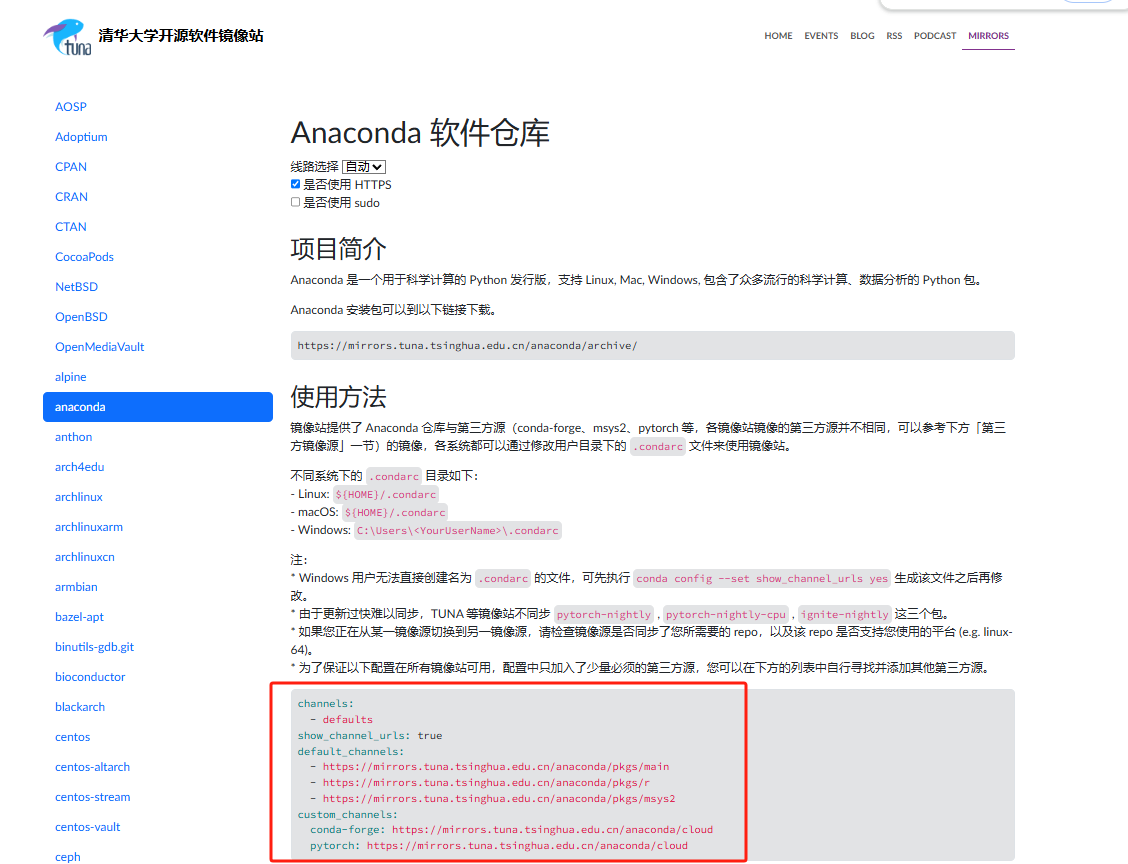
Task: Open AOSP mirror help in sidebar
Action: (70, 106)
